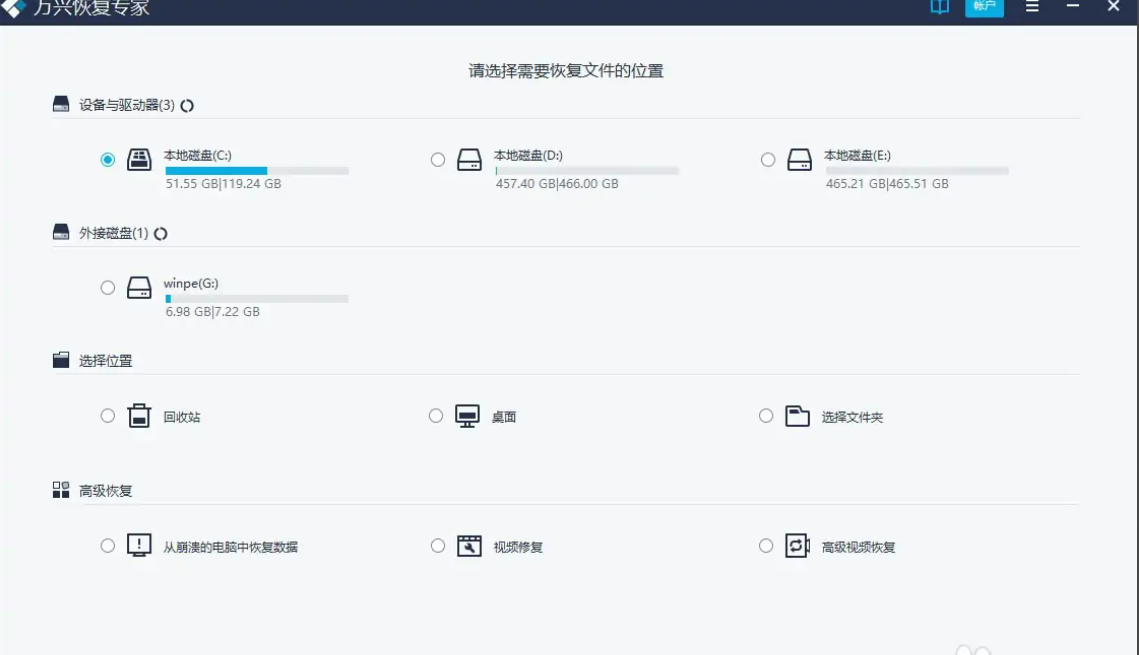Click the Advanced Video Recovery (高级视频恢复) icon
Image resolution: width=1139 pixels, height=655 pixels.
797,546
